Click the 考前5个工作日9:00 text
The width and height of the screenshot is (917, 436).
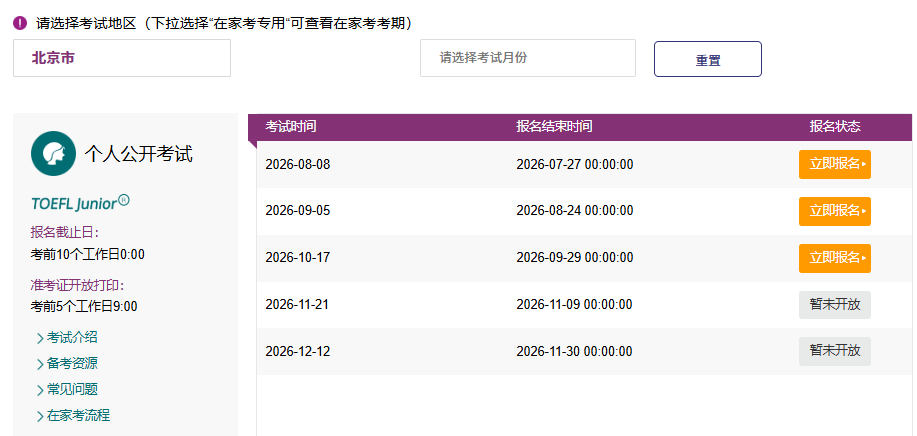click(x=84, y=306)
